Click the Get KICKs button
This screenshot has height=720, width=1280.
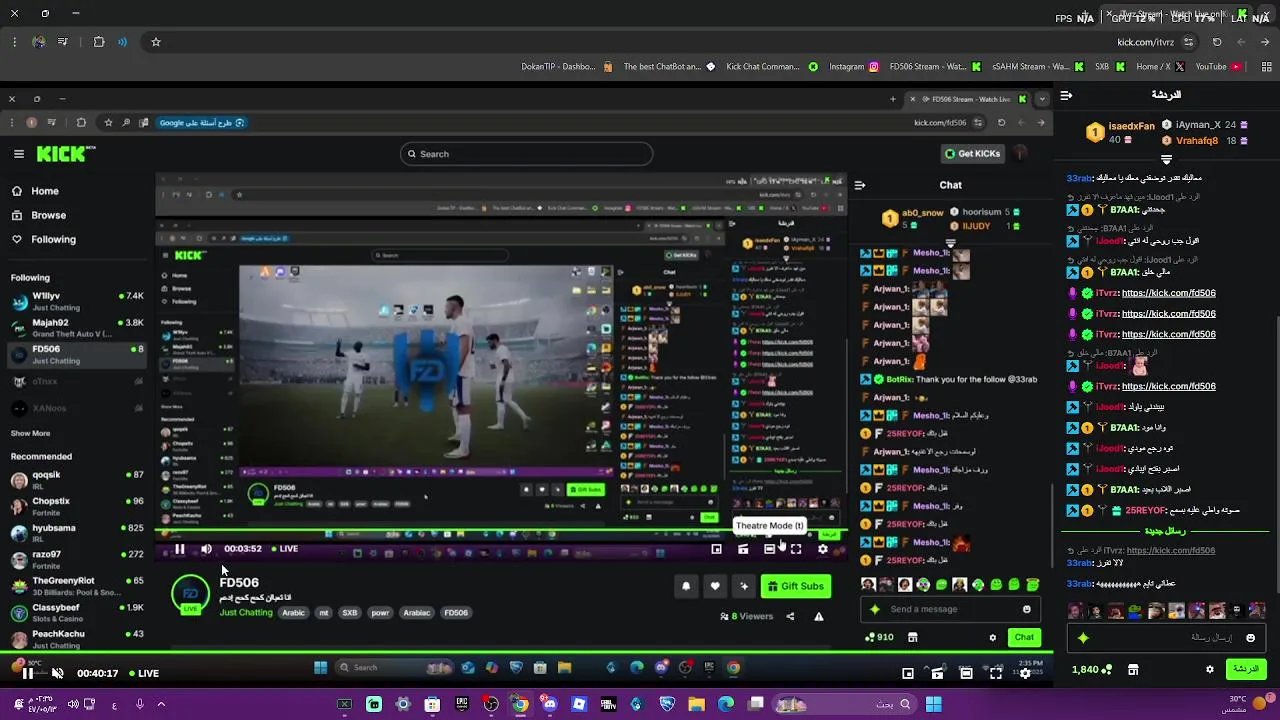pyautogui.click(x=972, y=153)
